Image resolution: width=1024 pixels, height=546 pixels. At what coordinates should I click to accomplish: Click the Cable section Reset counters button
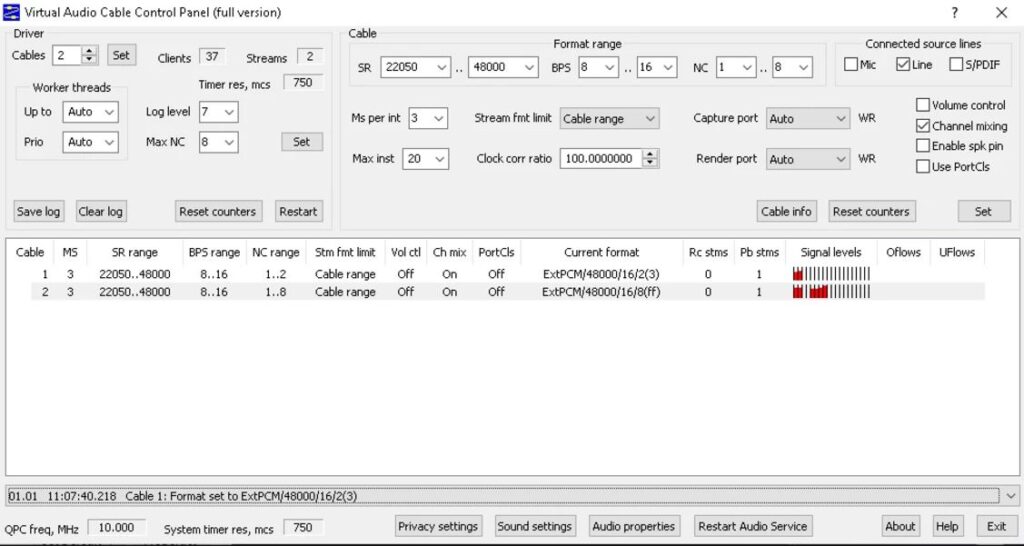pyautogui.click(x=872, y=211)
